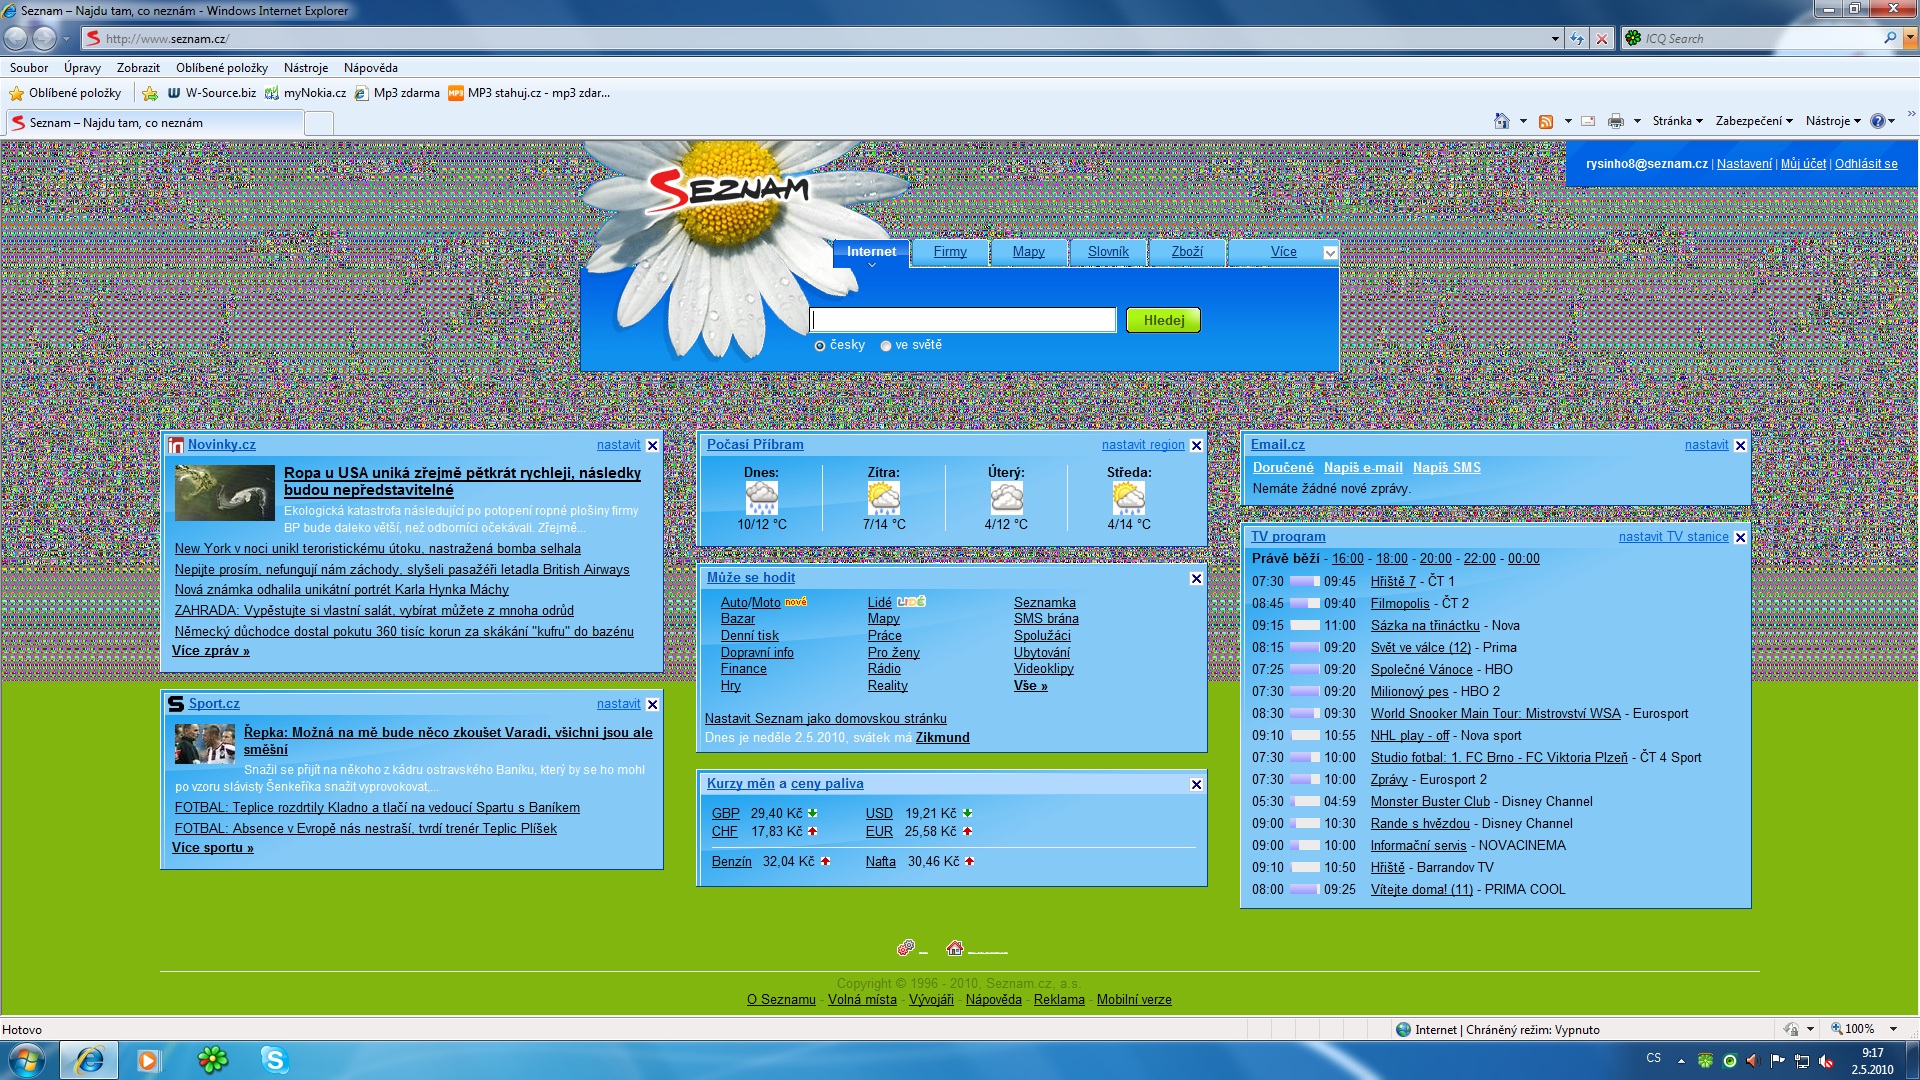
Task: Open the Zobrazit menu
Action: 138,68
